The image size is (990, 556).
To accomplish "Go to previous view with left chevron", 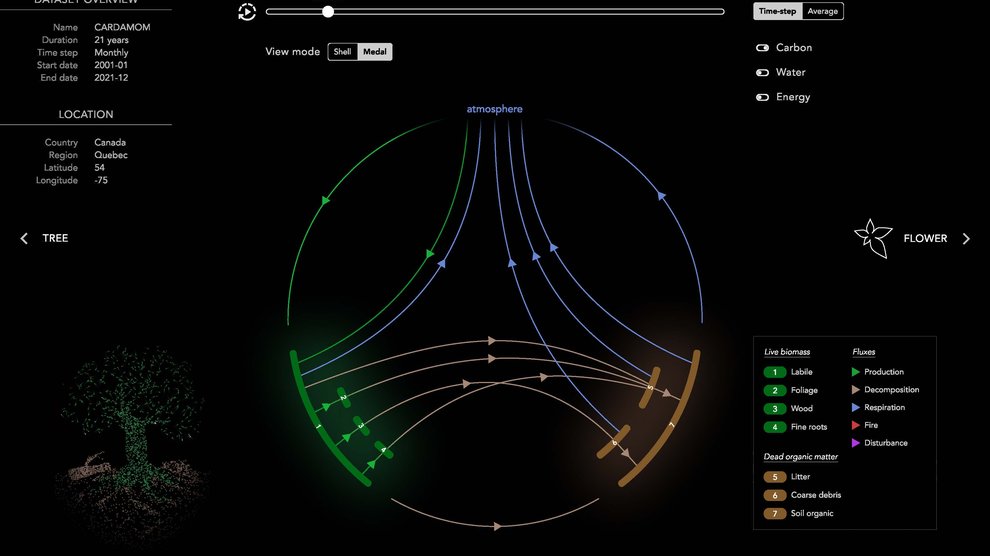I will tap(24, 238).
